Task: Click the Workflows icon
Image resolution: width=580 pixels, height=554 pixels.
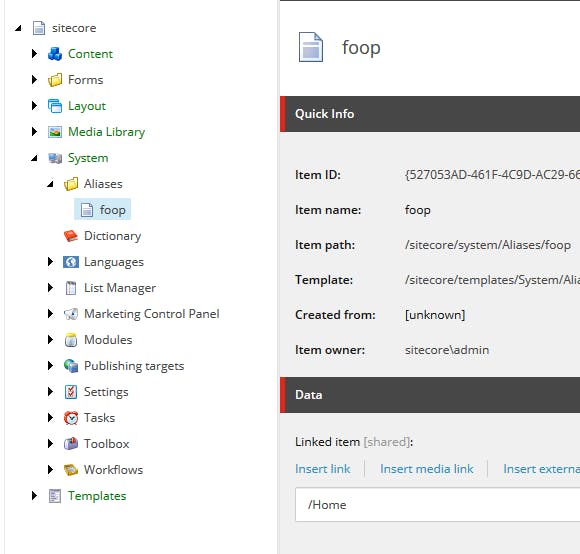Action: click(71, 470)
